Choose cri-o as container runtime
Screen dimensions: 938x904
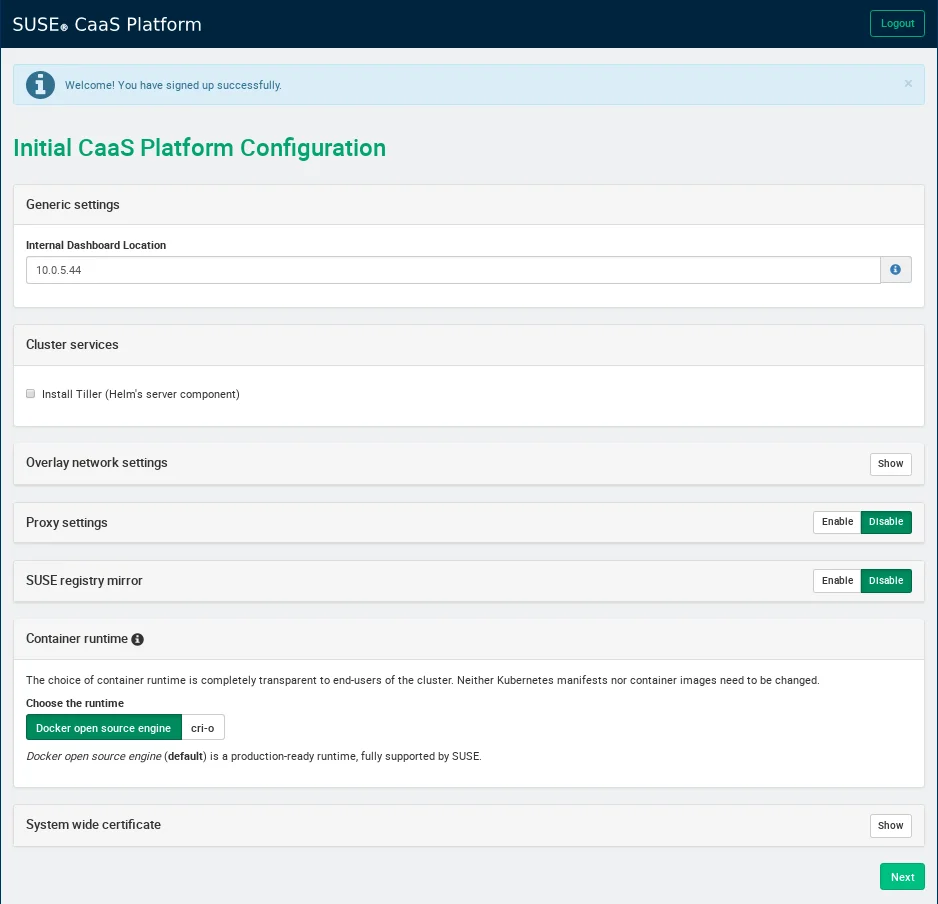203,728
